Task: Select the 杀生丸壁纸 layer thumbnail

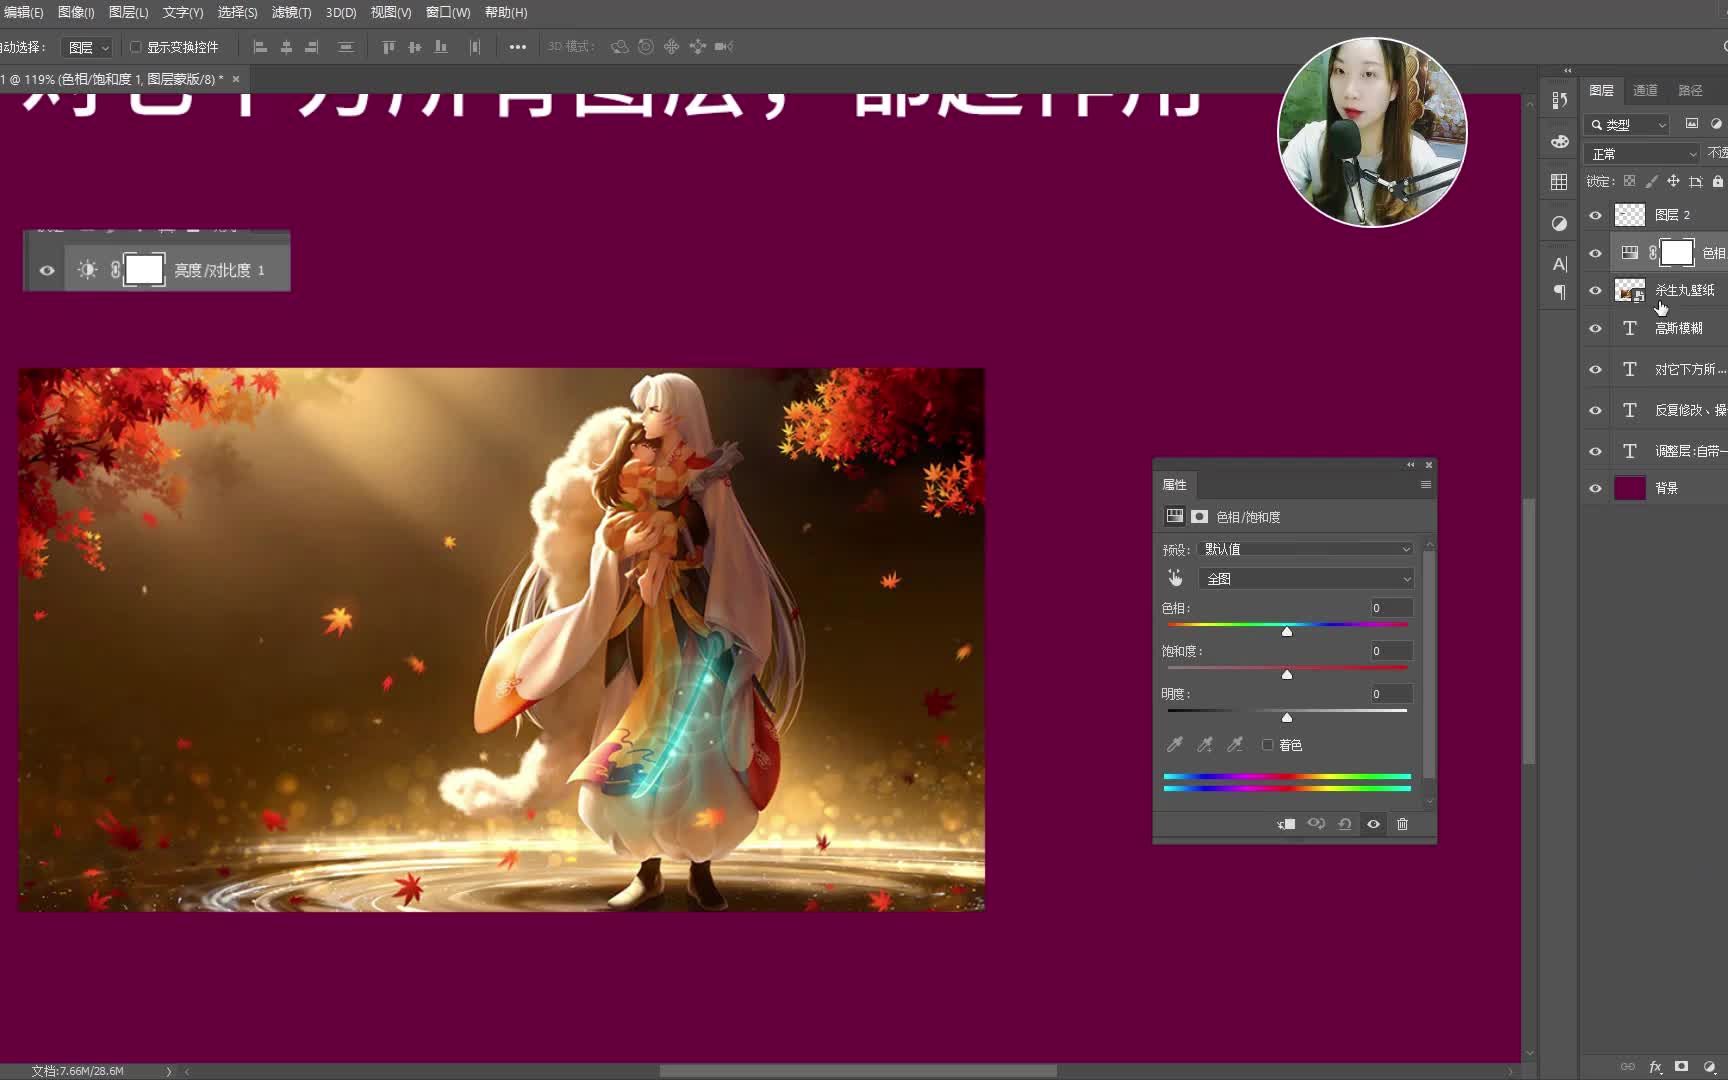Action: coord(1630,290)
